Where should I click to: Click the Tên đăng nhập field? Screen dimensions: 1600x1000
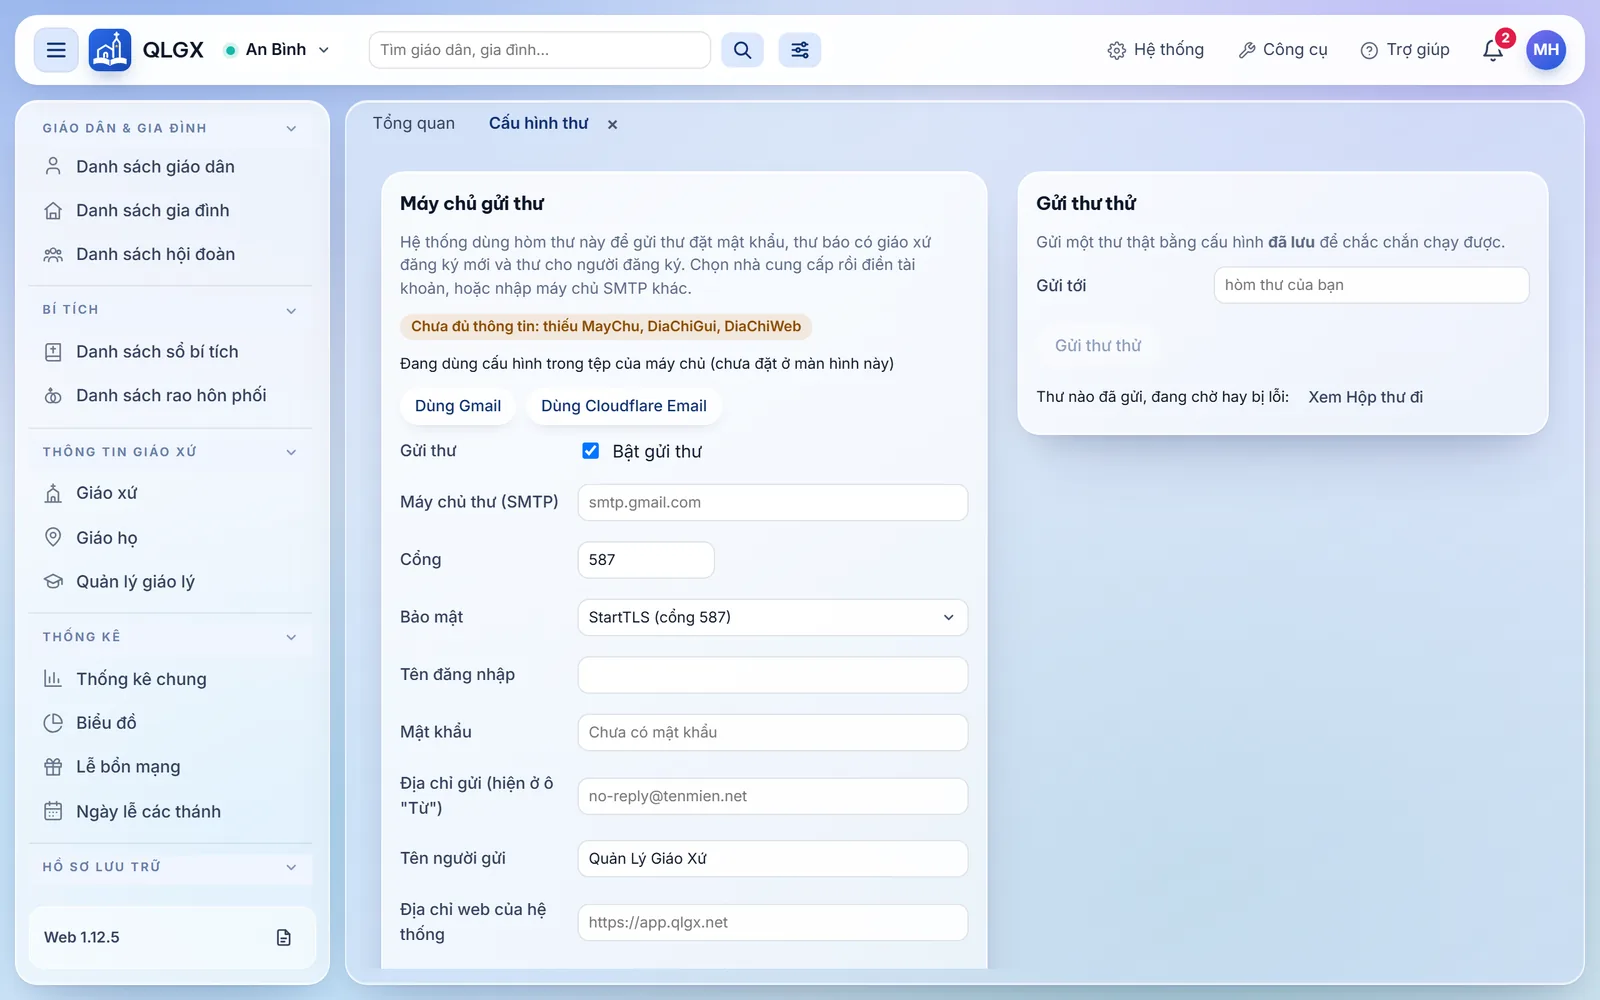pyautogui.click(x=773, y=675)
